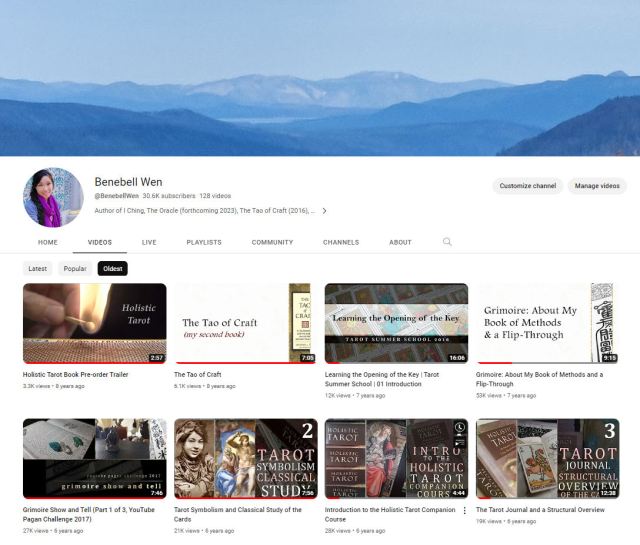Screen dimensions: 640x545
Task: Open the Tarot Journal Structural Overview thumbnail
Action: pyautogui.click(x=547, y=458)
